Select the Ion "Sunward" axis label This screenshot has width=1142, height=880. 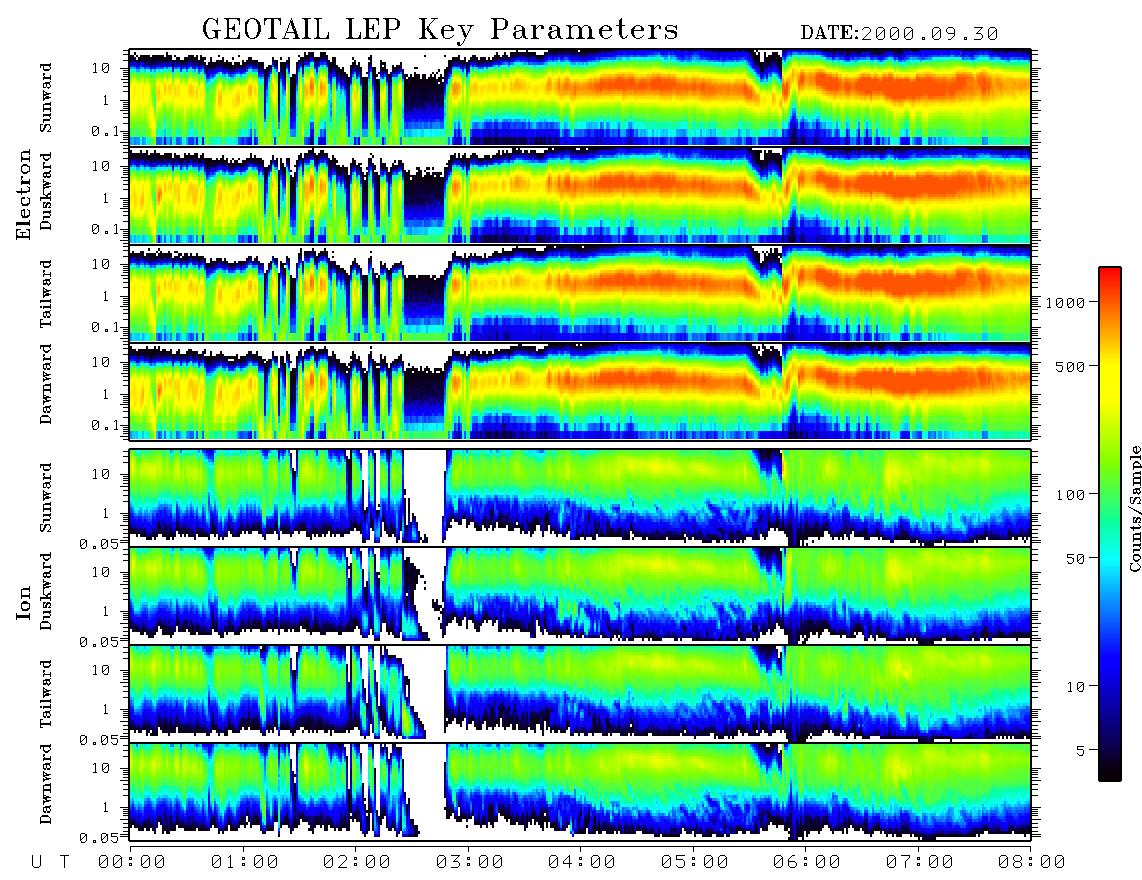coord(46,497)
